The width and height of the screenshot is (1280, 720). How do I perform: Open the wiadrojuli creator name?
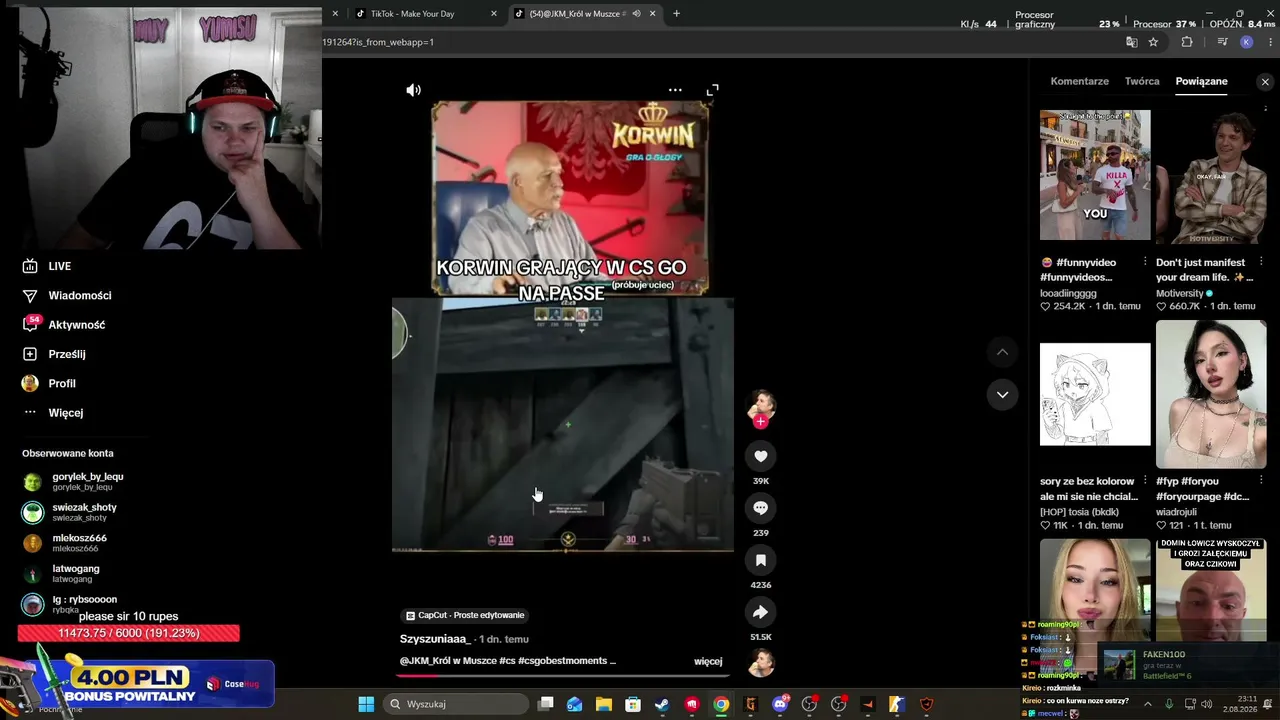(x=1179, y=512)
